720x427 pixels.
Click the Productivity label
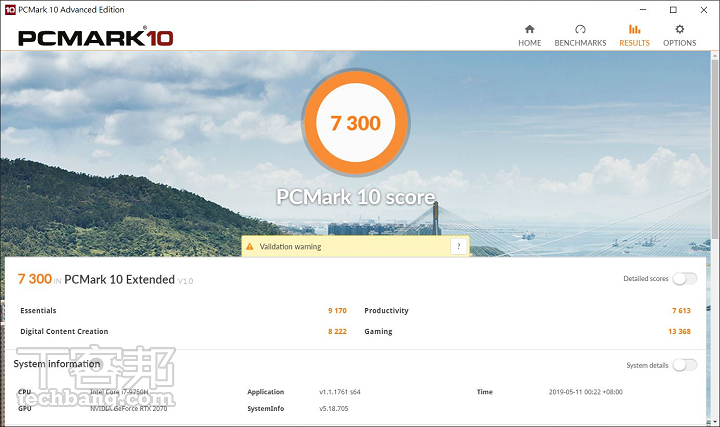pos(386,311)
